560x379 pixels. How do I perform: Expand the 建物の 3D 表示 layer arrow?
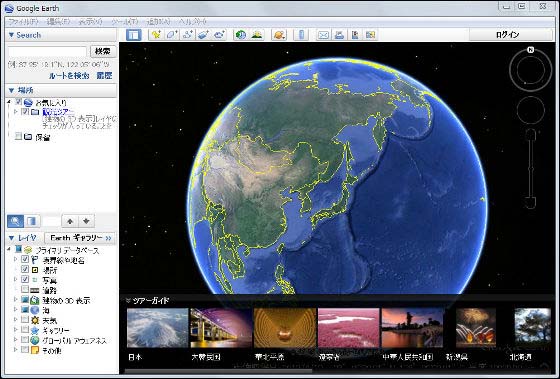15,299
